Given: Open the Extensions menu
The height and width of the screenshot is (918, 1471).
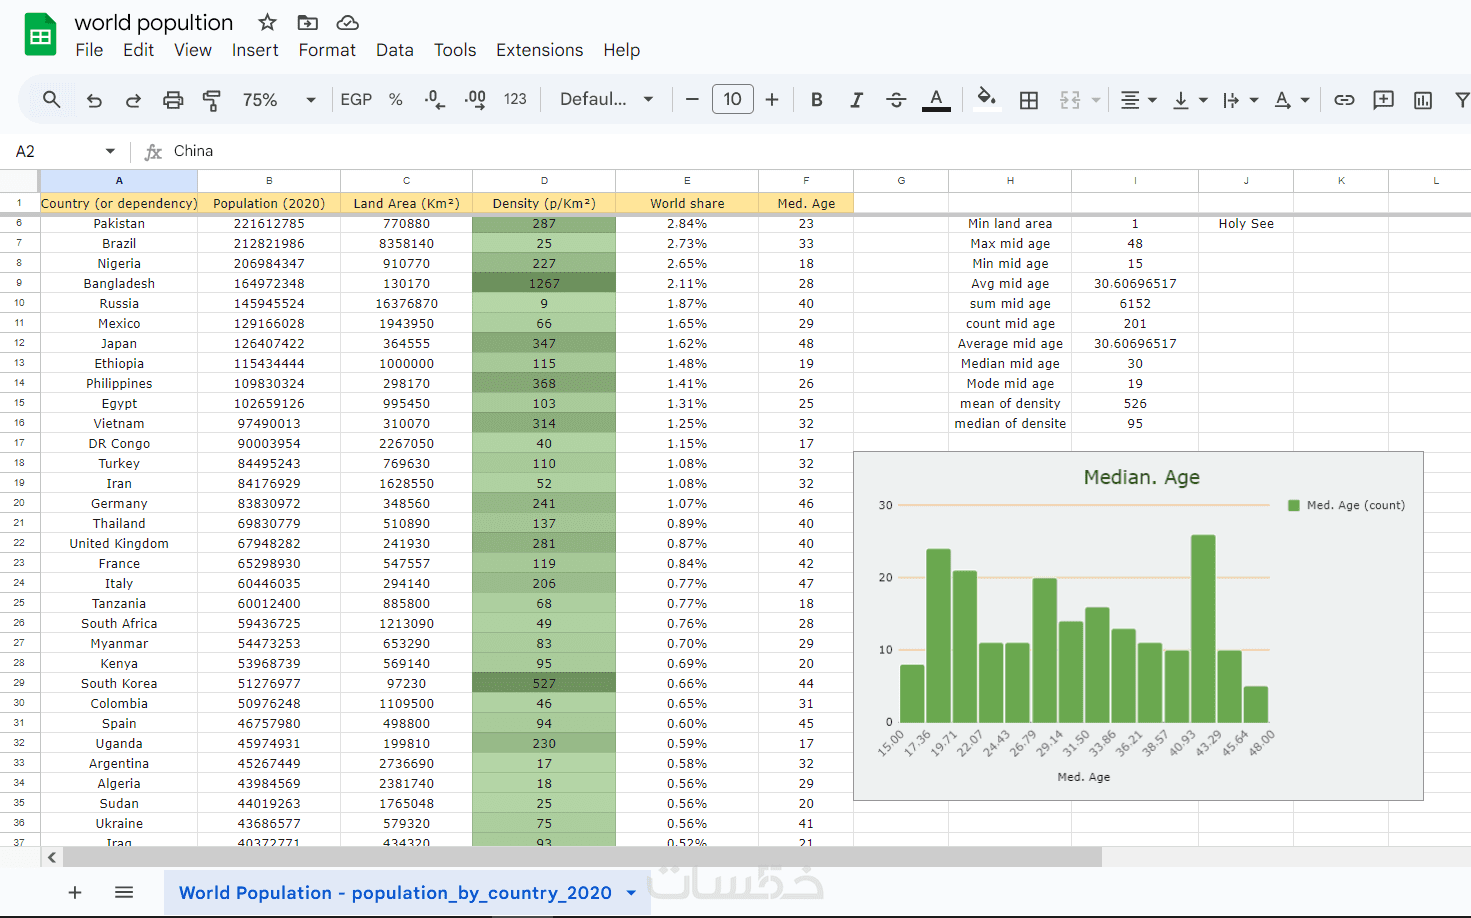Looking at the screenshot, I should 539,50.
